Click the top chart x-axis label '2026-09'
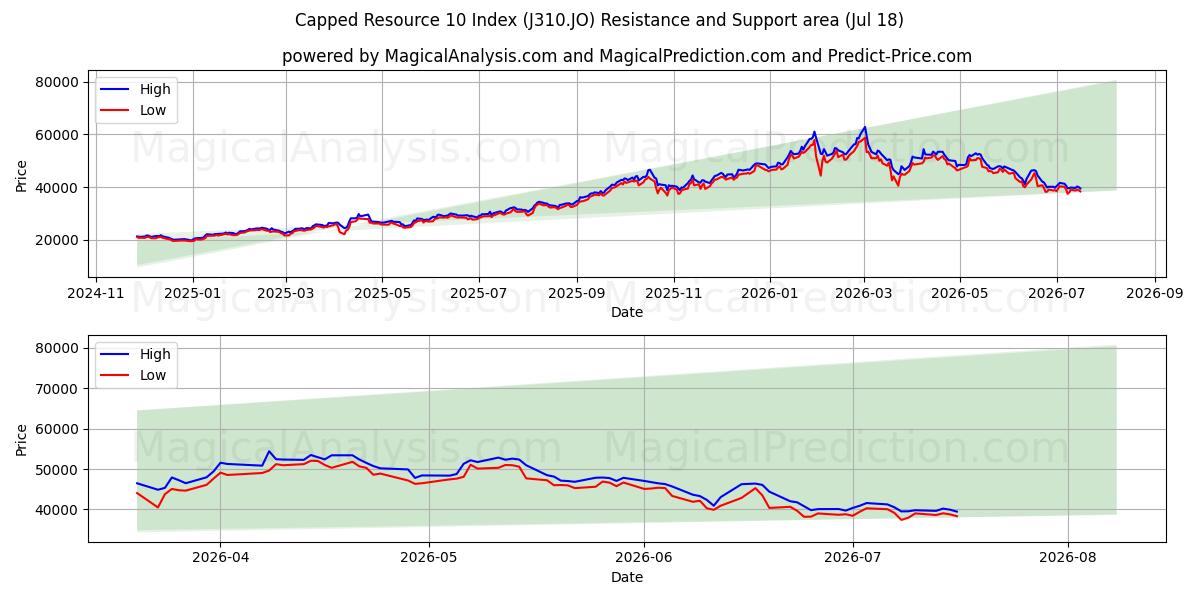The width and height of the screenshot is (1200, 600). [1155, 295]
